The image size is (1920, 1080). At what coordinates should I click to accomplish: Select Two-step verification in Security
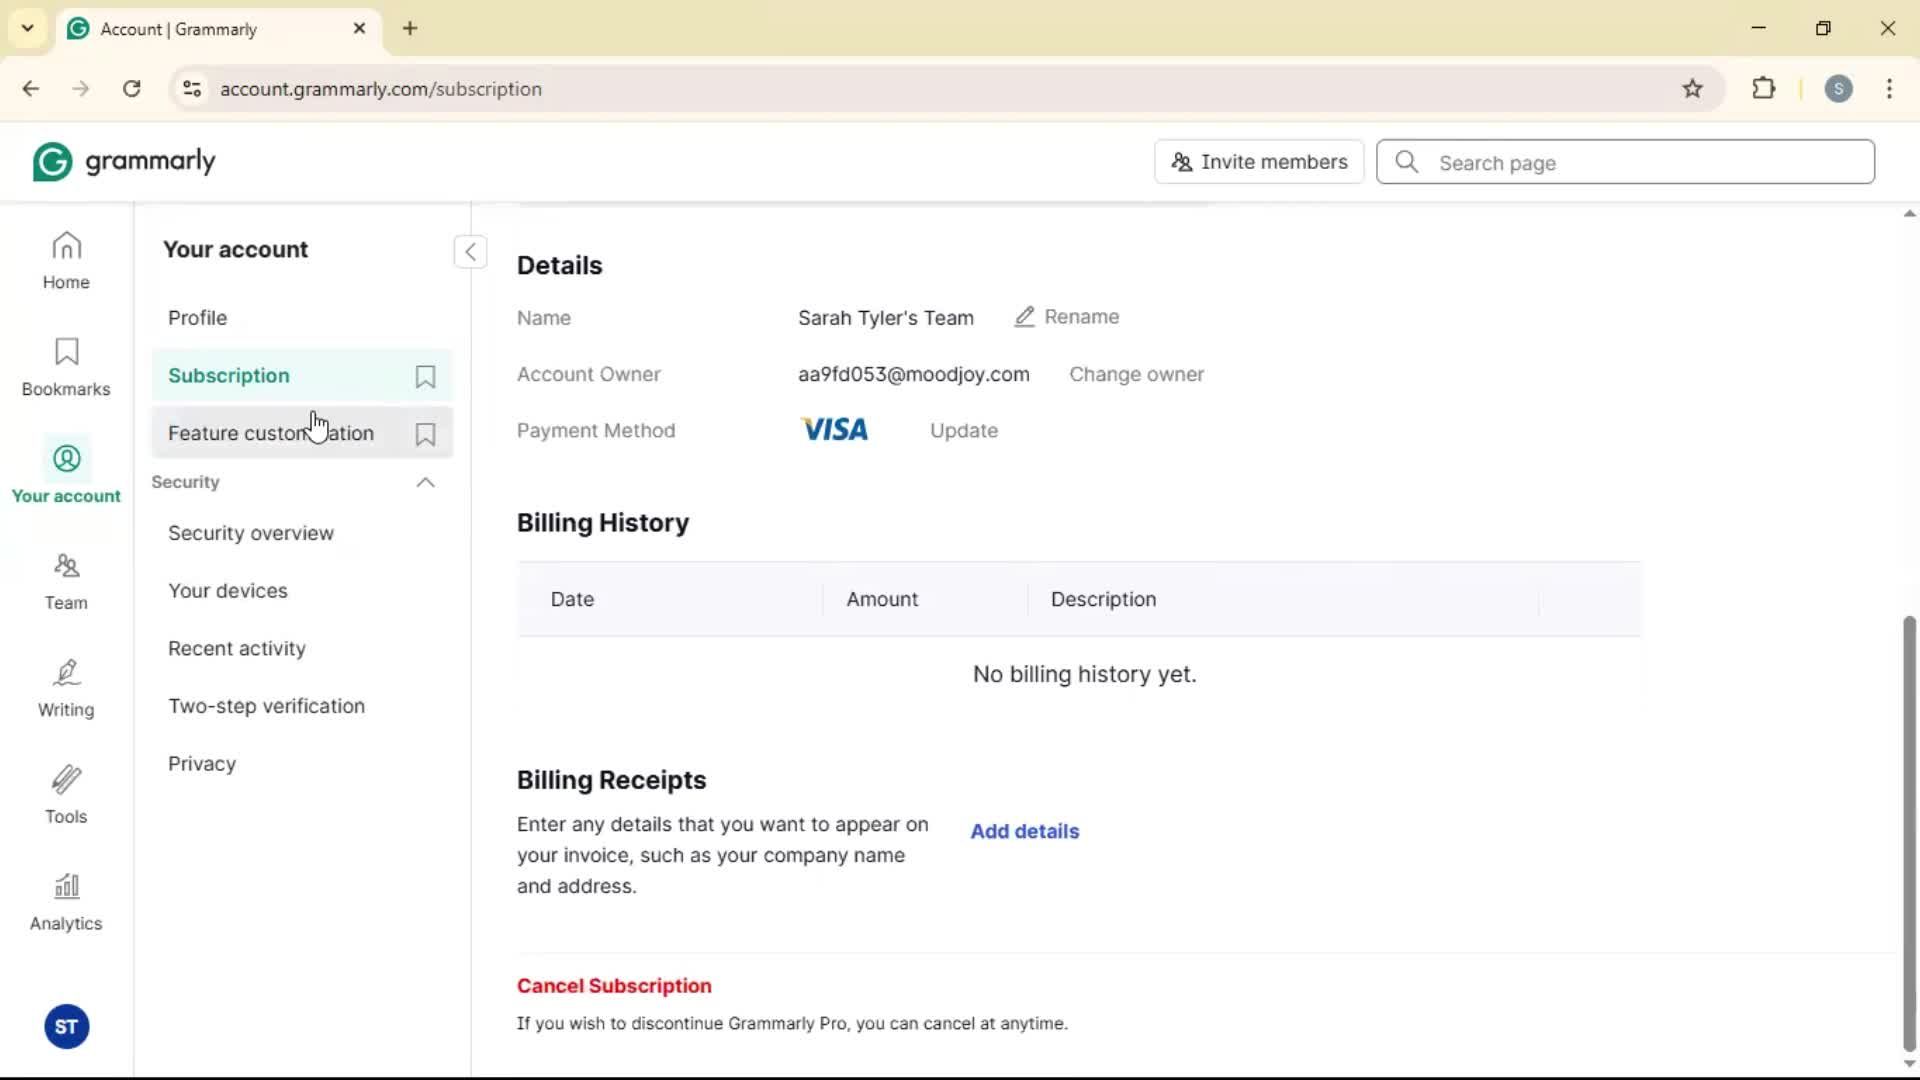point(266,706)
